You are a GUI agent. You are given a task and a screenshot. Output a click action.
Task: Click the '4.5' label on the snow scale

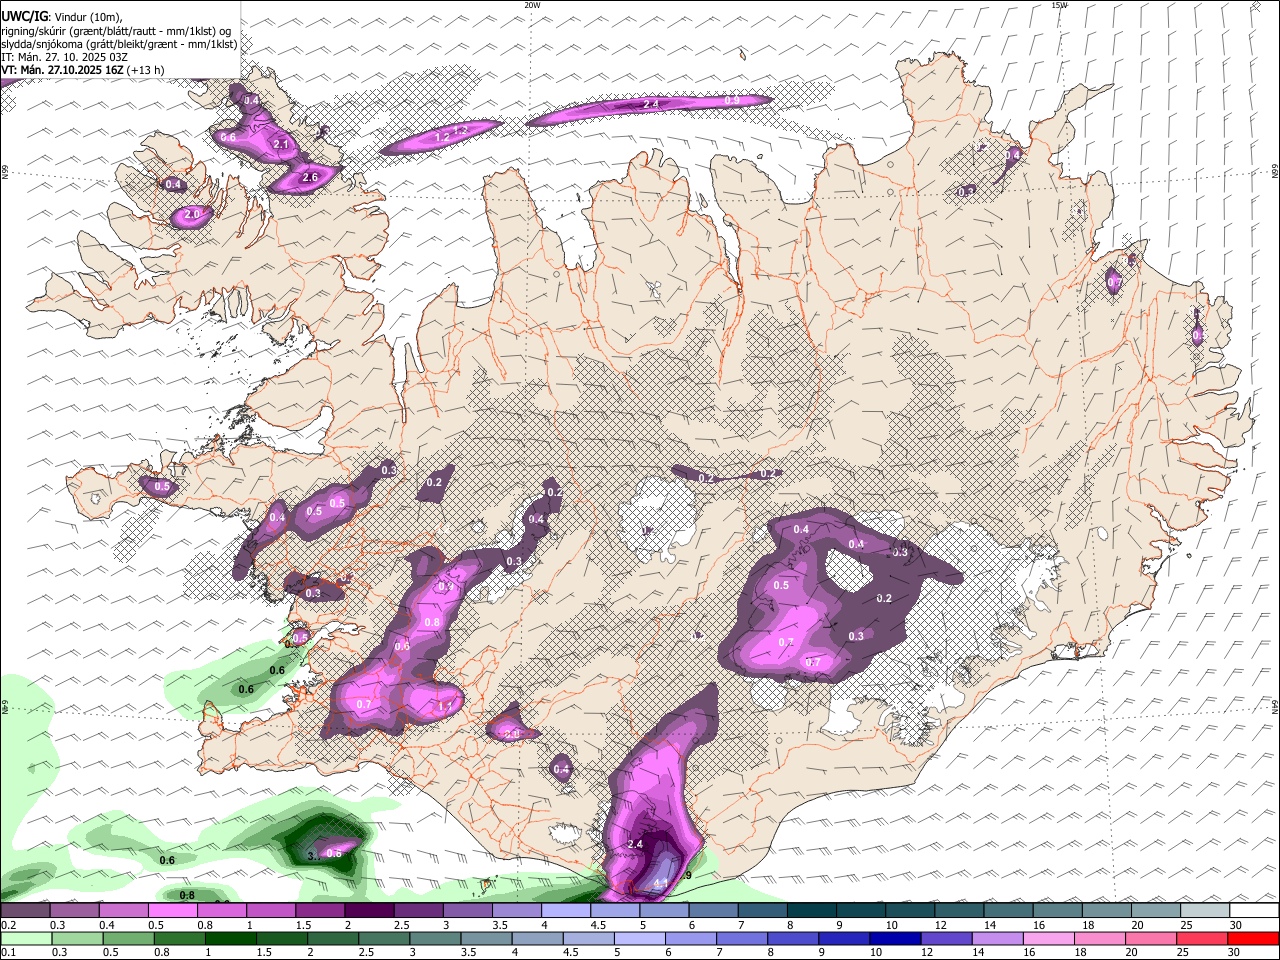[598, 925]
